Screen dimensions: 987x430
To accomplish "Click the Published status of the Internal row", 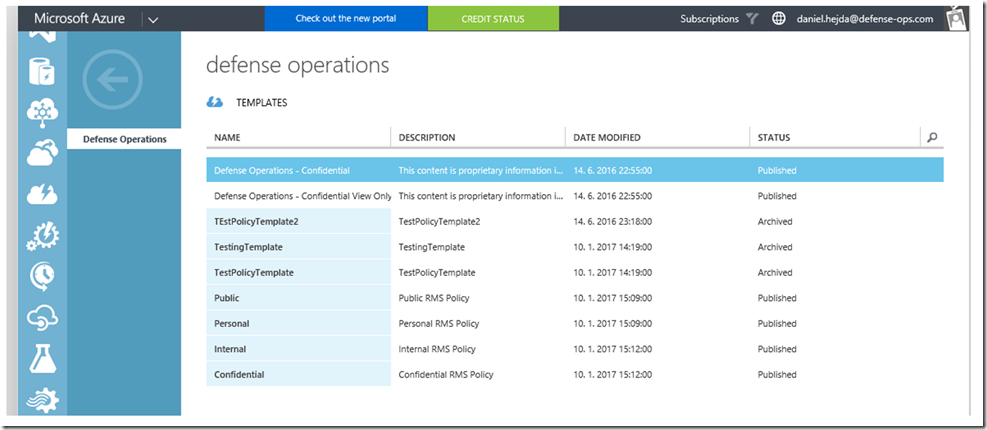I will coord(777,349).
